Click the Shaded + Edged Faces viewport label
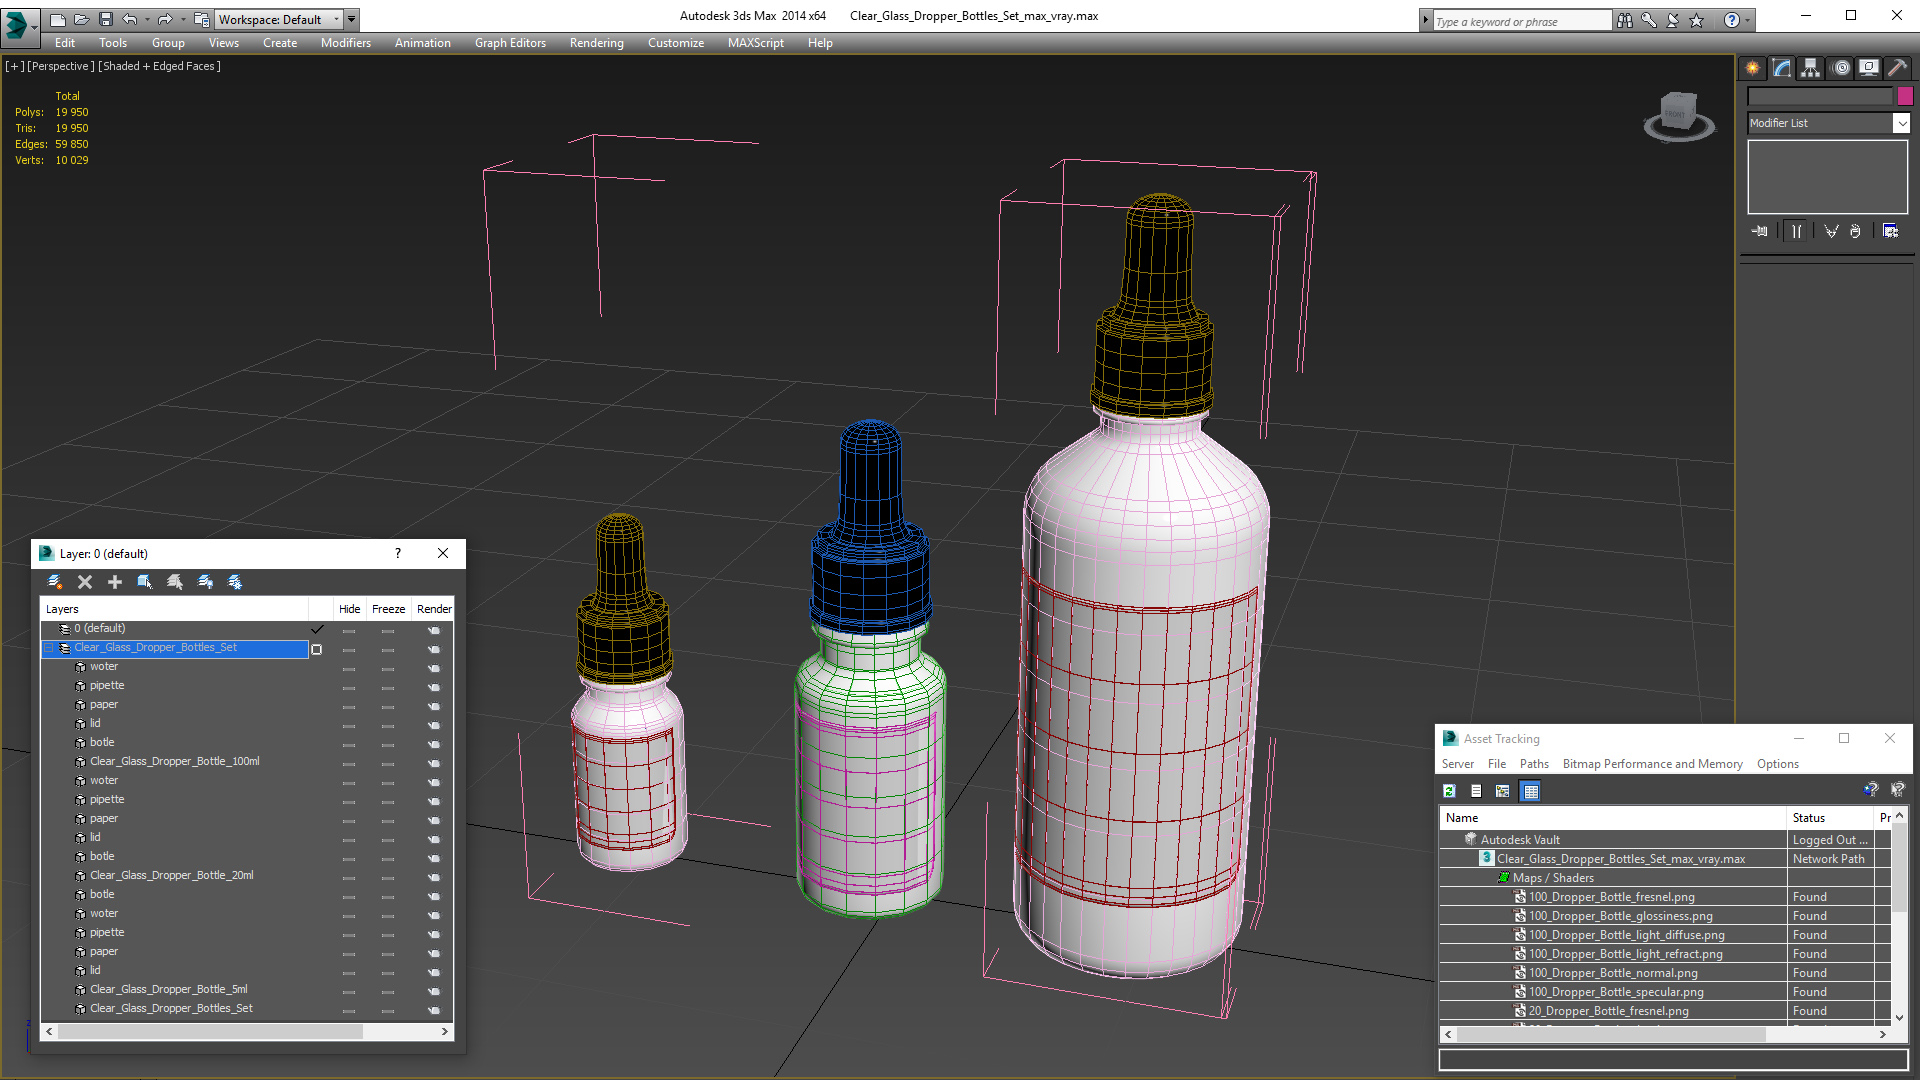 coord(160,66)
